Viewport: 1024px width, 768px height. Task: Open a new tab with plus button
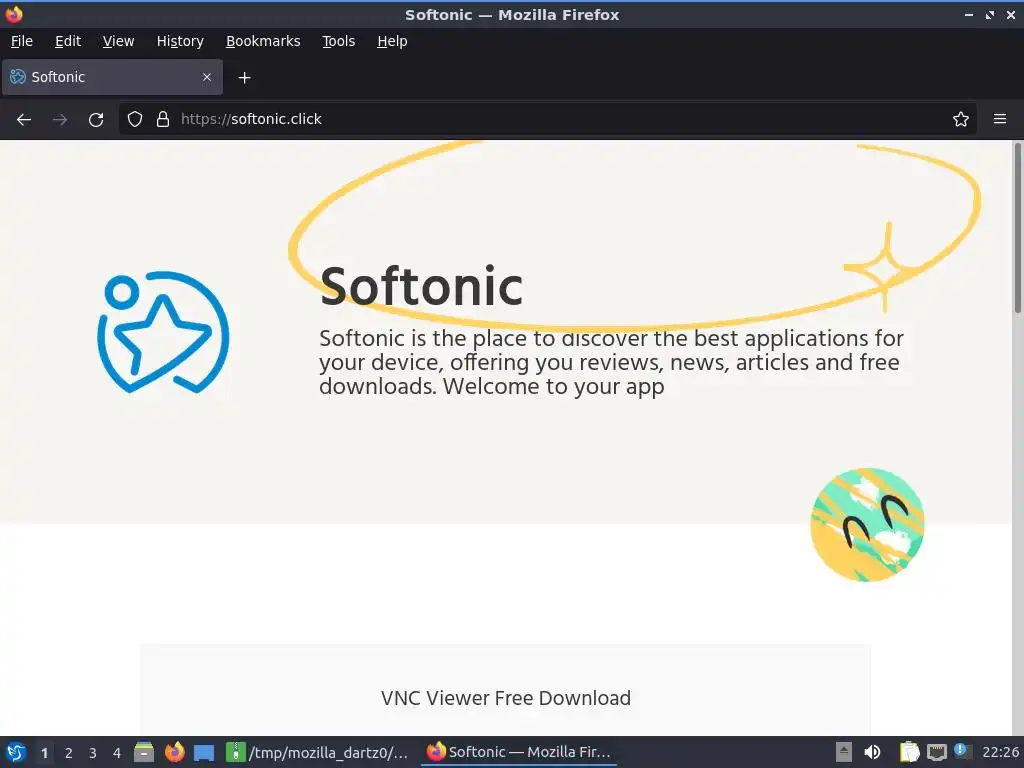244,78
